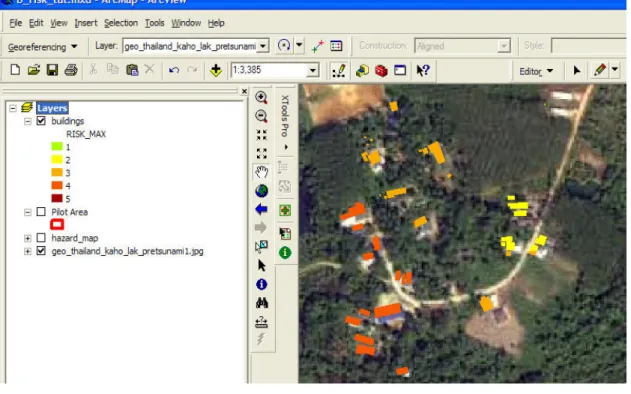Open the Help menu
This screenshot has height=394, width=631.
coord(216,23)
